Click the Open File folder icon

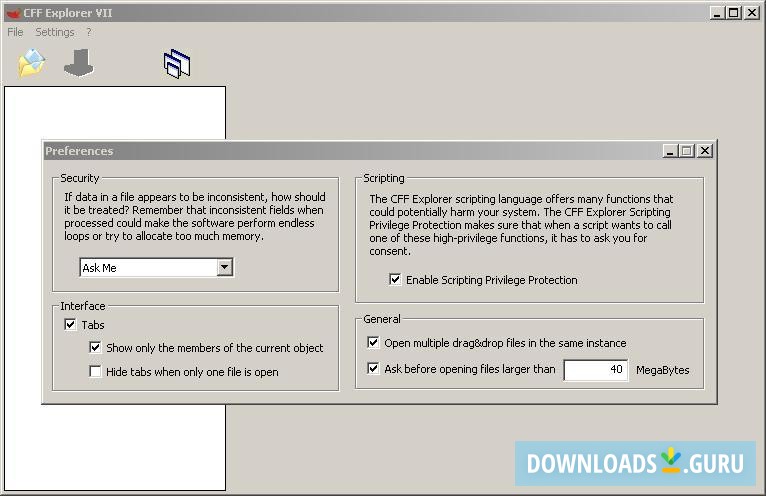pos(32,63)
